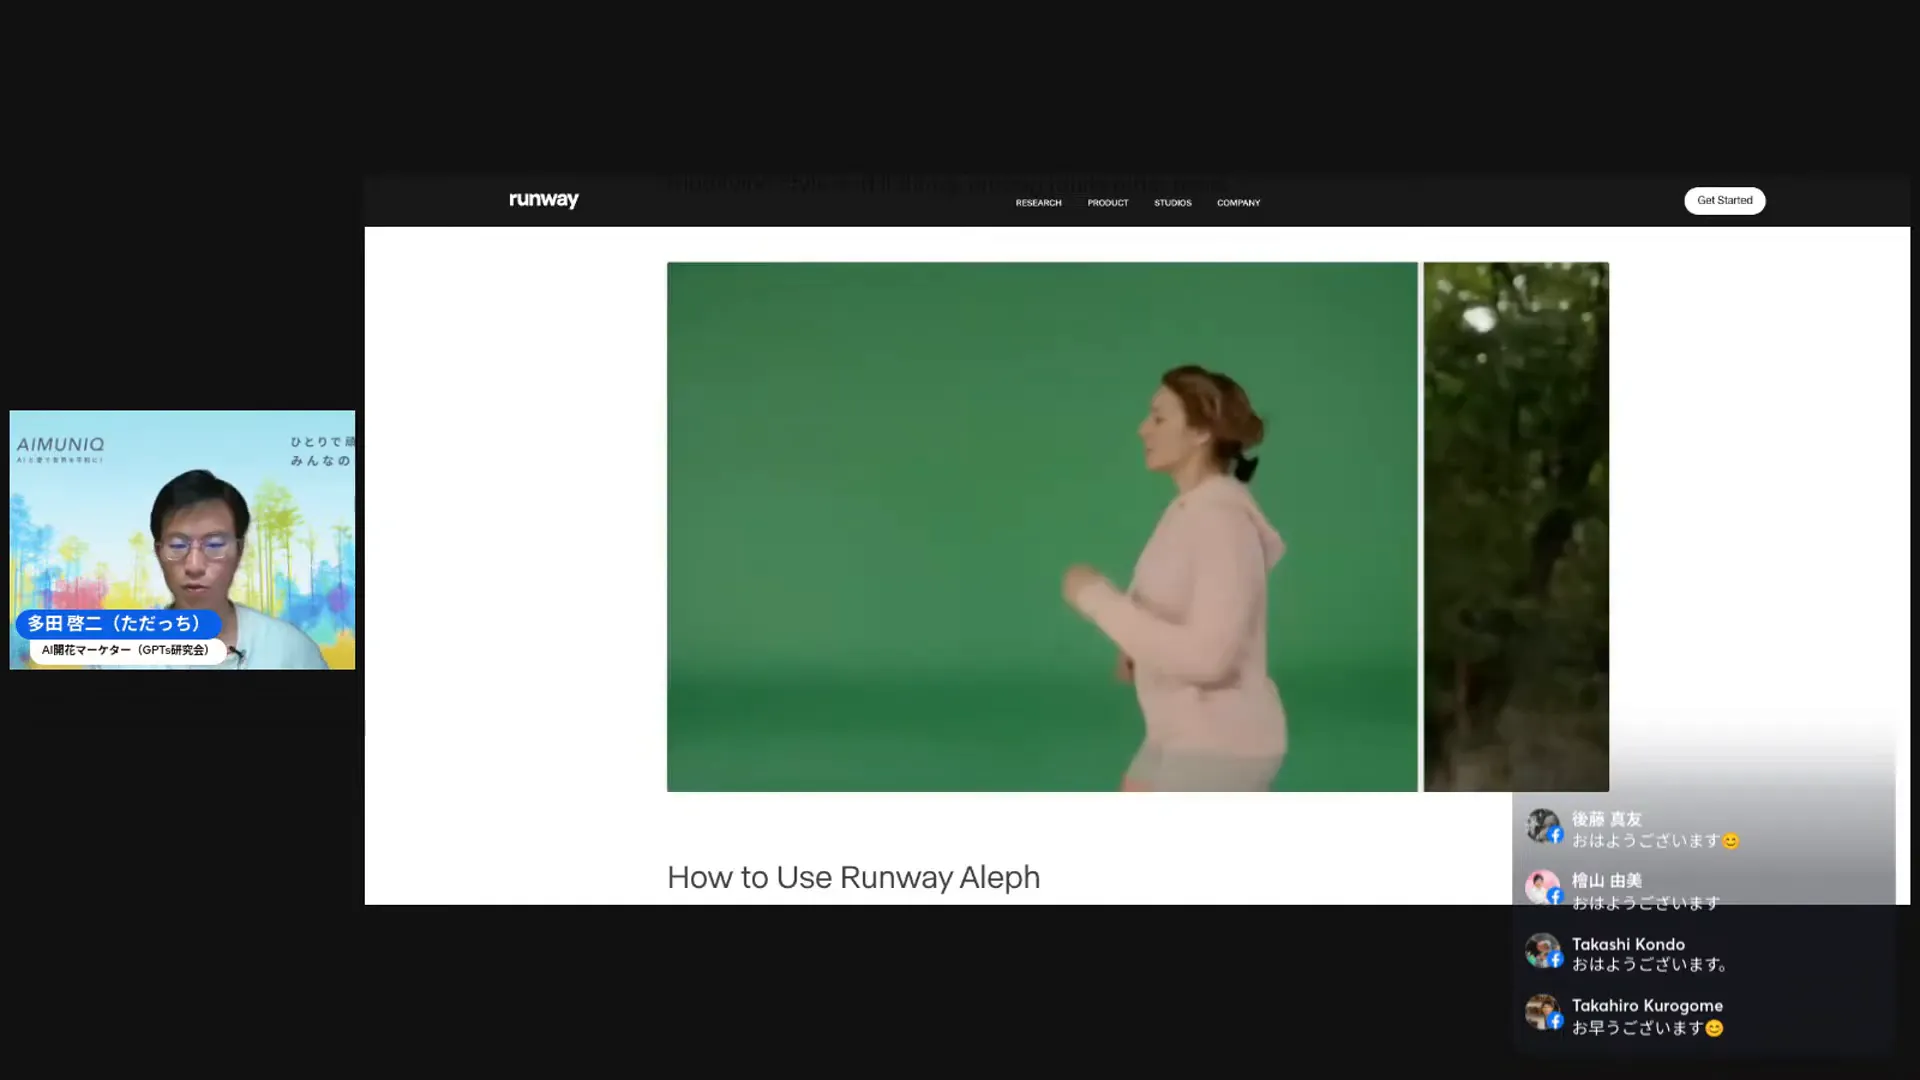Viewport: 1920px width, 1080px height.
Task: Click the Takashi Kondo comment name
Action: coord(1628,944)
